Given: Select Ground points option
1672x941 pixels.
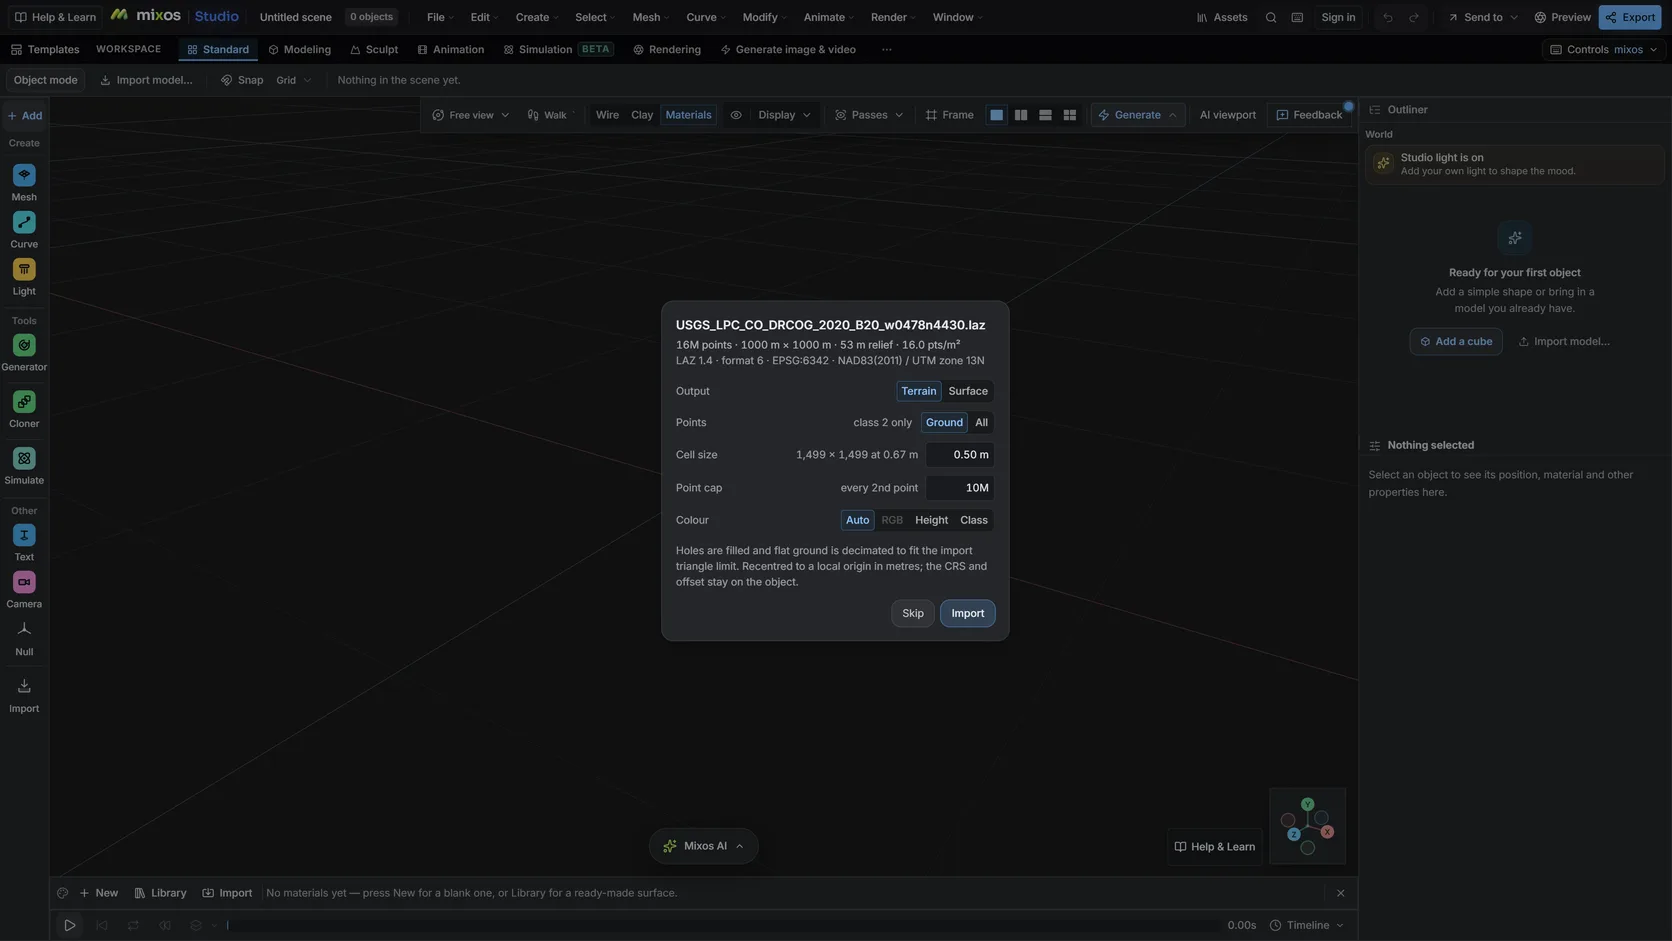Looking at the screenshot, I should click(x=944, y=422).
